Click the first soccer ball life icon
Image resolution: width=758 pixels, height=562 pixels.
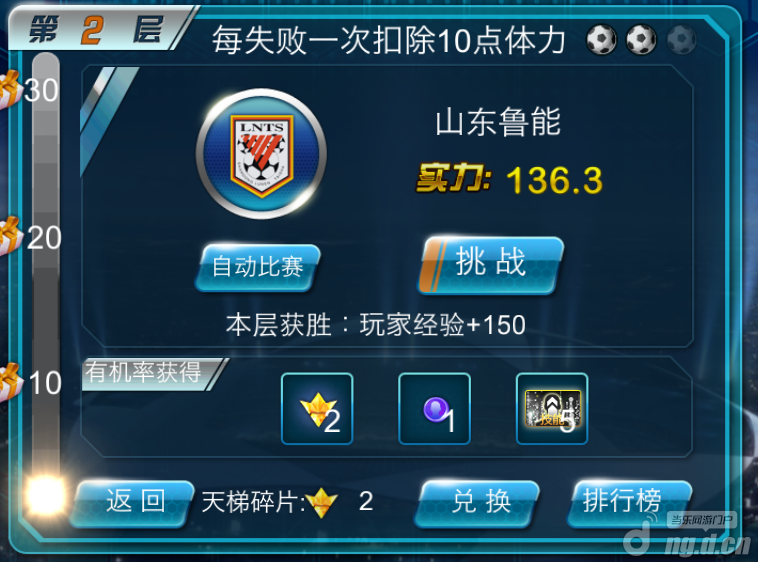(x=601, y=39)
